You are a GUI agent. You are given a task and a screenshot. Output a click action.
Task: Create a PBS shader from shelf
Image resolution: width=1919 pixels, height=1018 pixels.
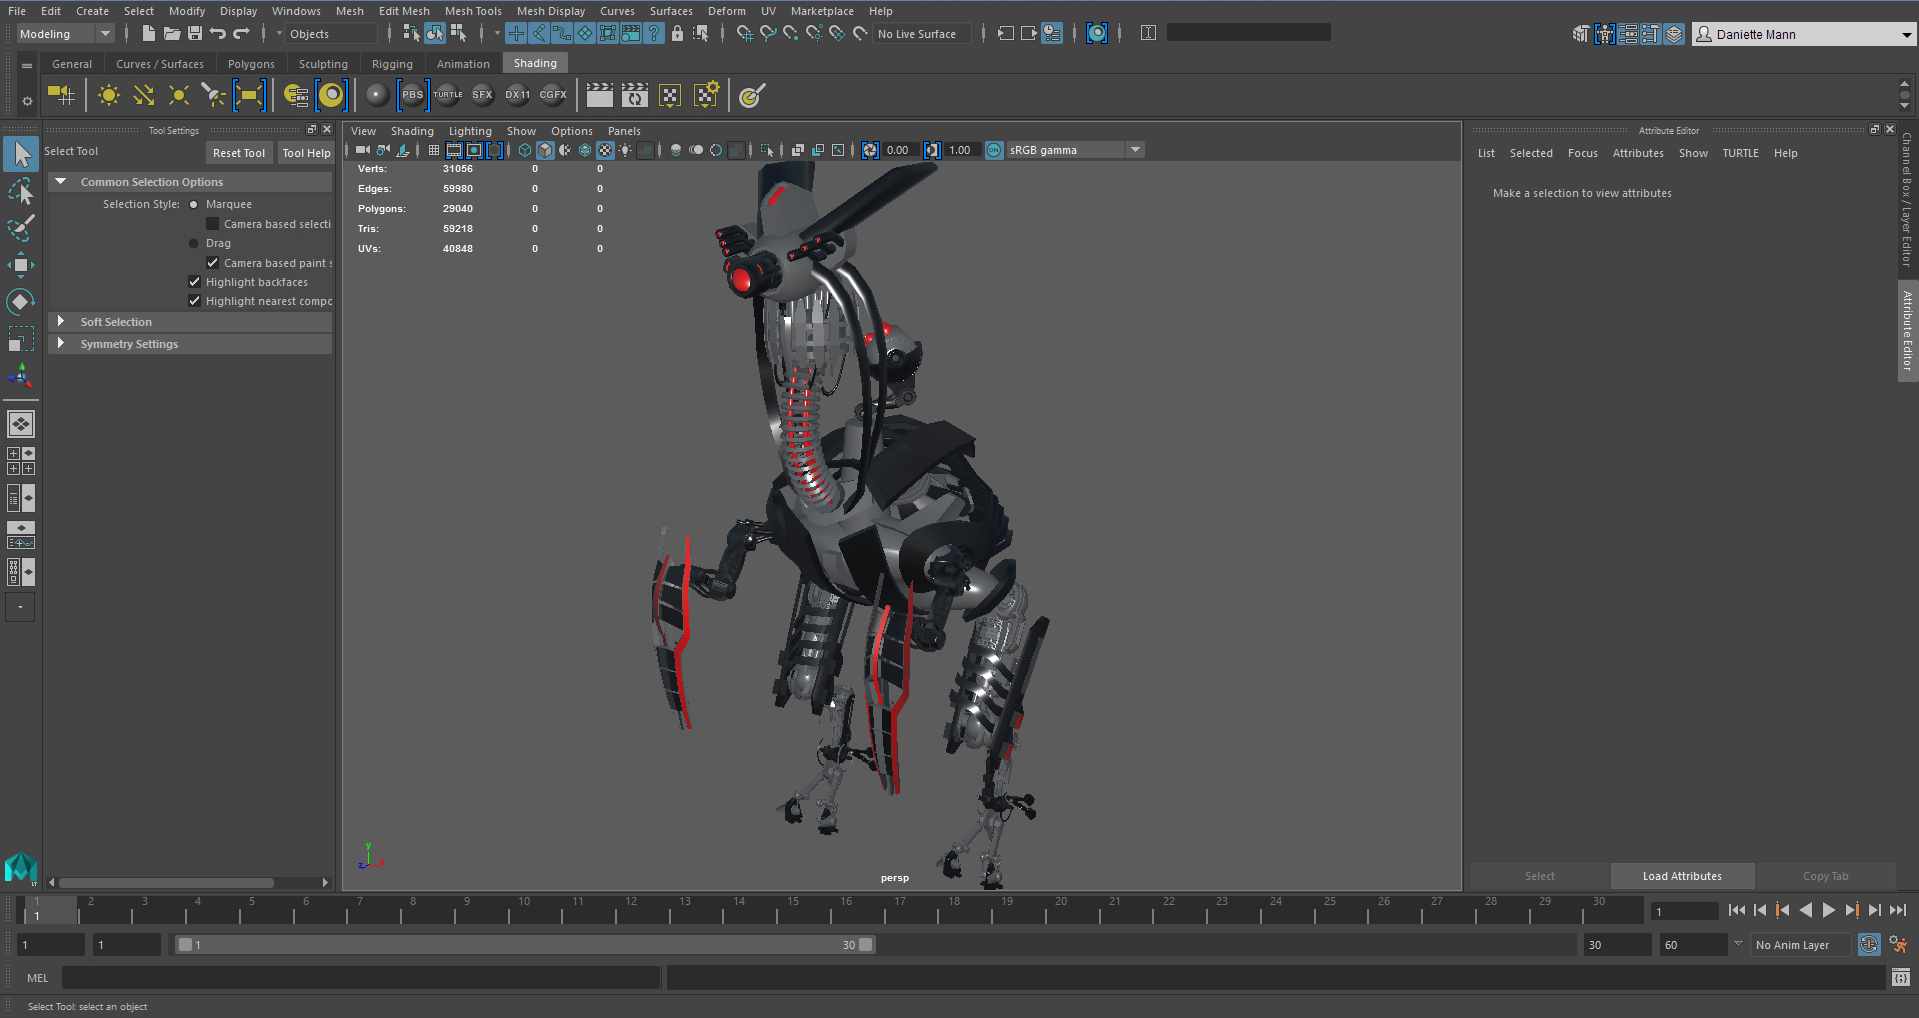tap(412, 95)
